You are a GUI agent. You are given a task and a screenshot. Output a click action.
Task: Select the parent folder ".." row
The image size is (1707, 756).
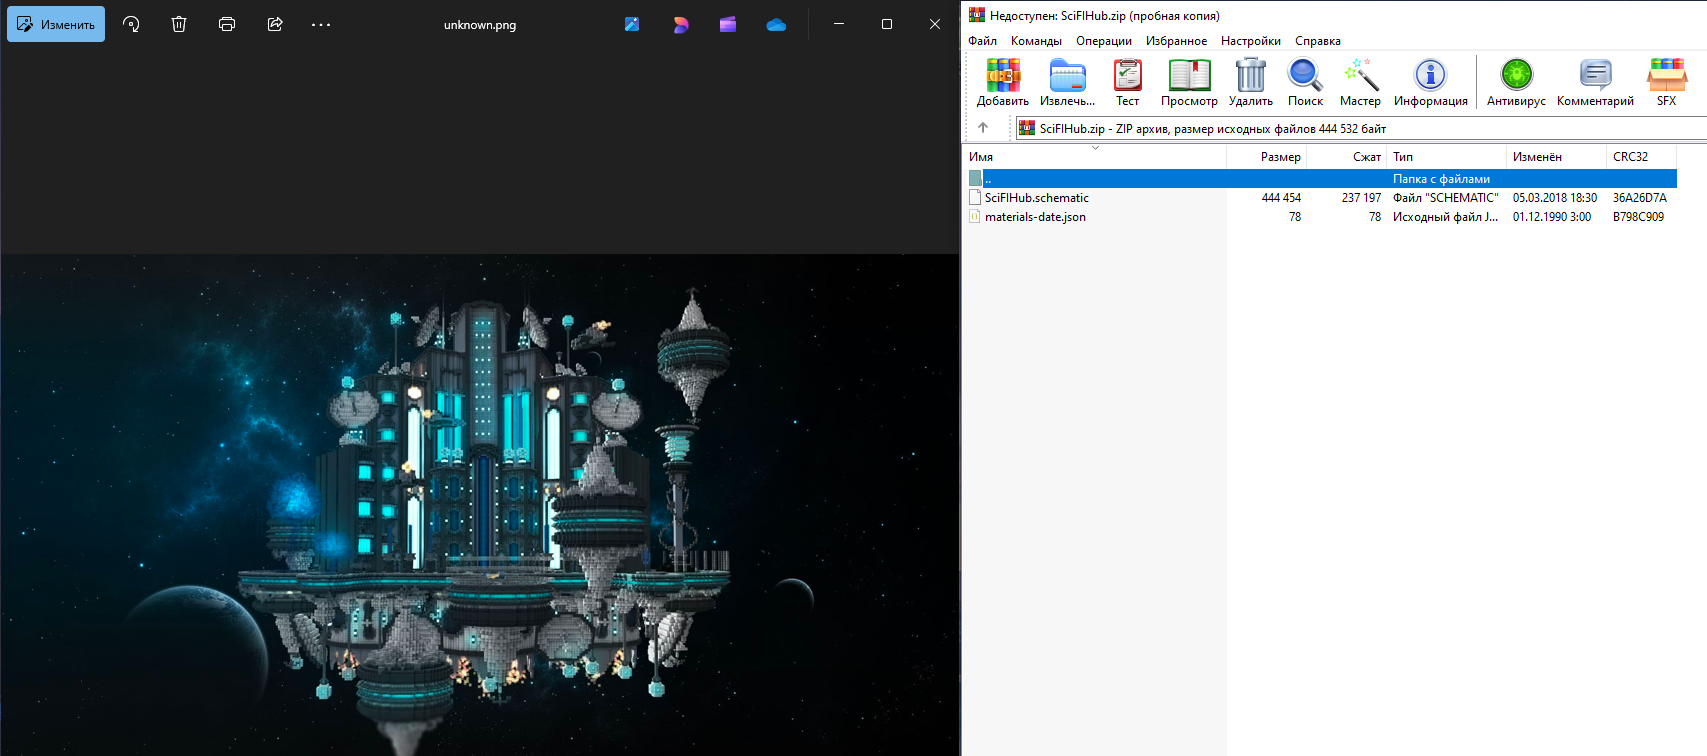point(1320,179)
